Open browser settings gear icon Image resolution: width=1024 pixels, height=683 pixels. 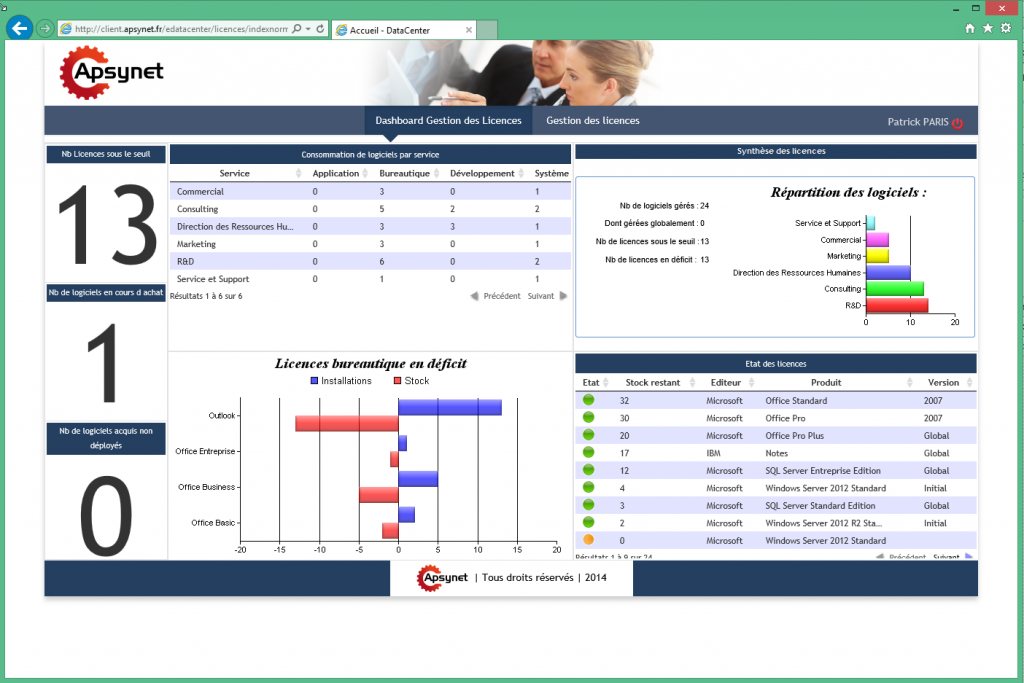pyautogui.click(x=1007, y=29)
